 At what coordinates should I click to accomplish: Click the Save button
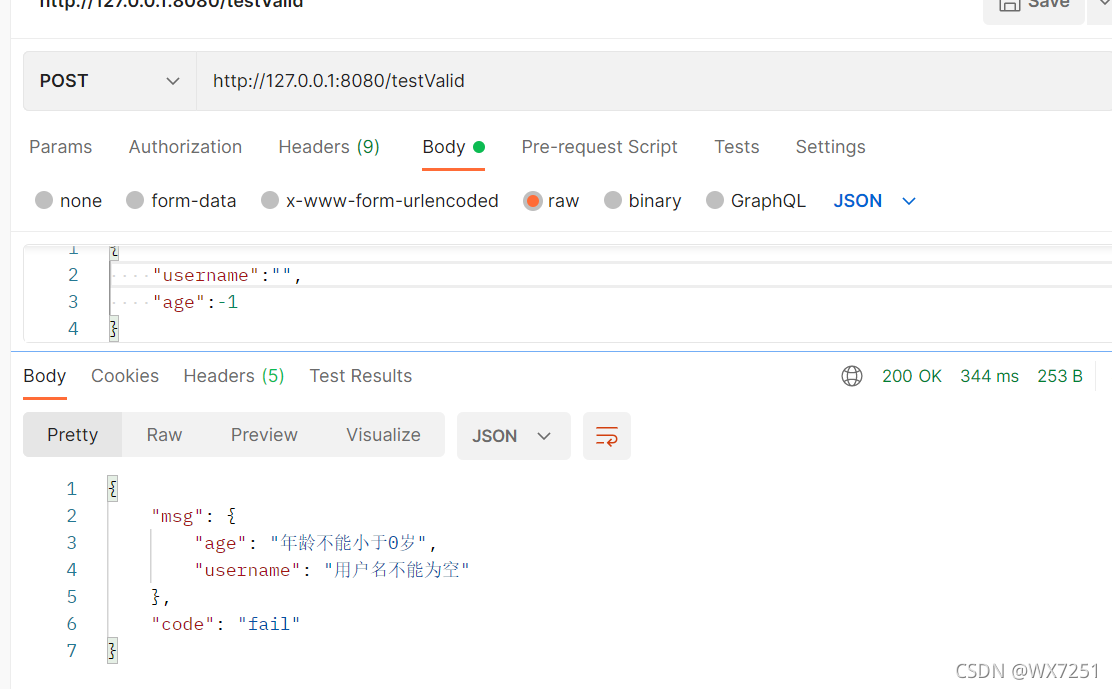(x=1034, y=6)
